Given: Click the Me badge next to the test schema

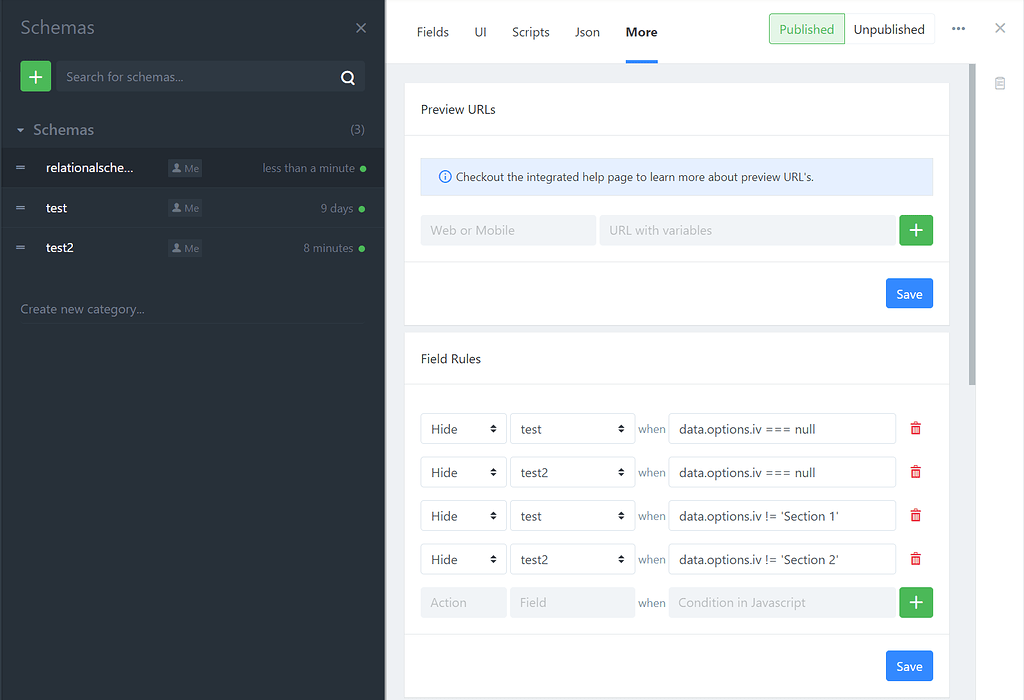Looking at the screenshot, I should pos(184,208).
